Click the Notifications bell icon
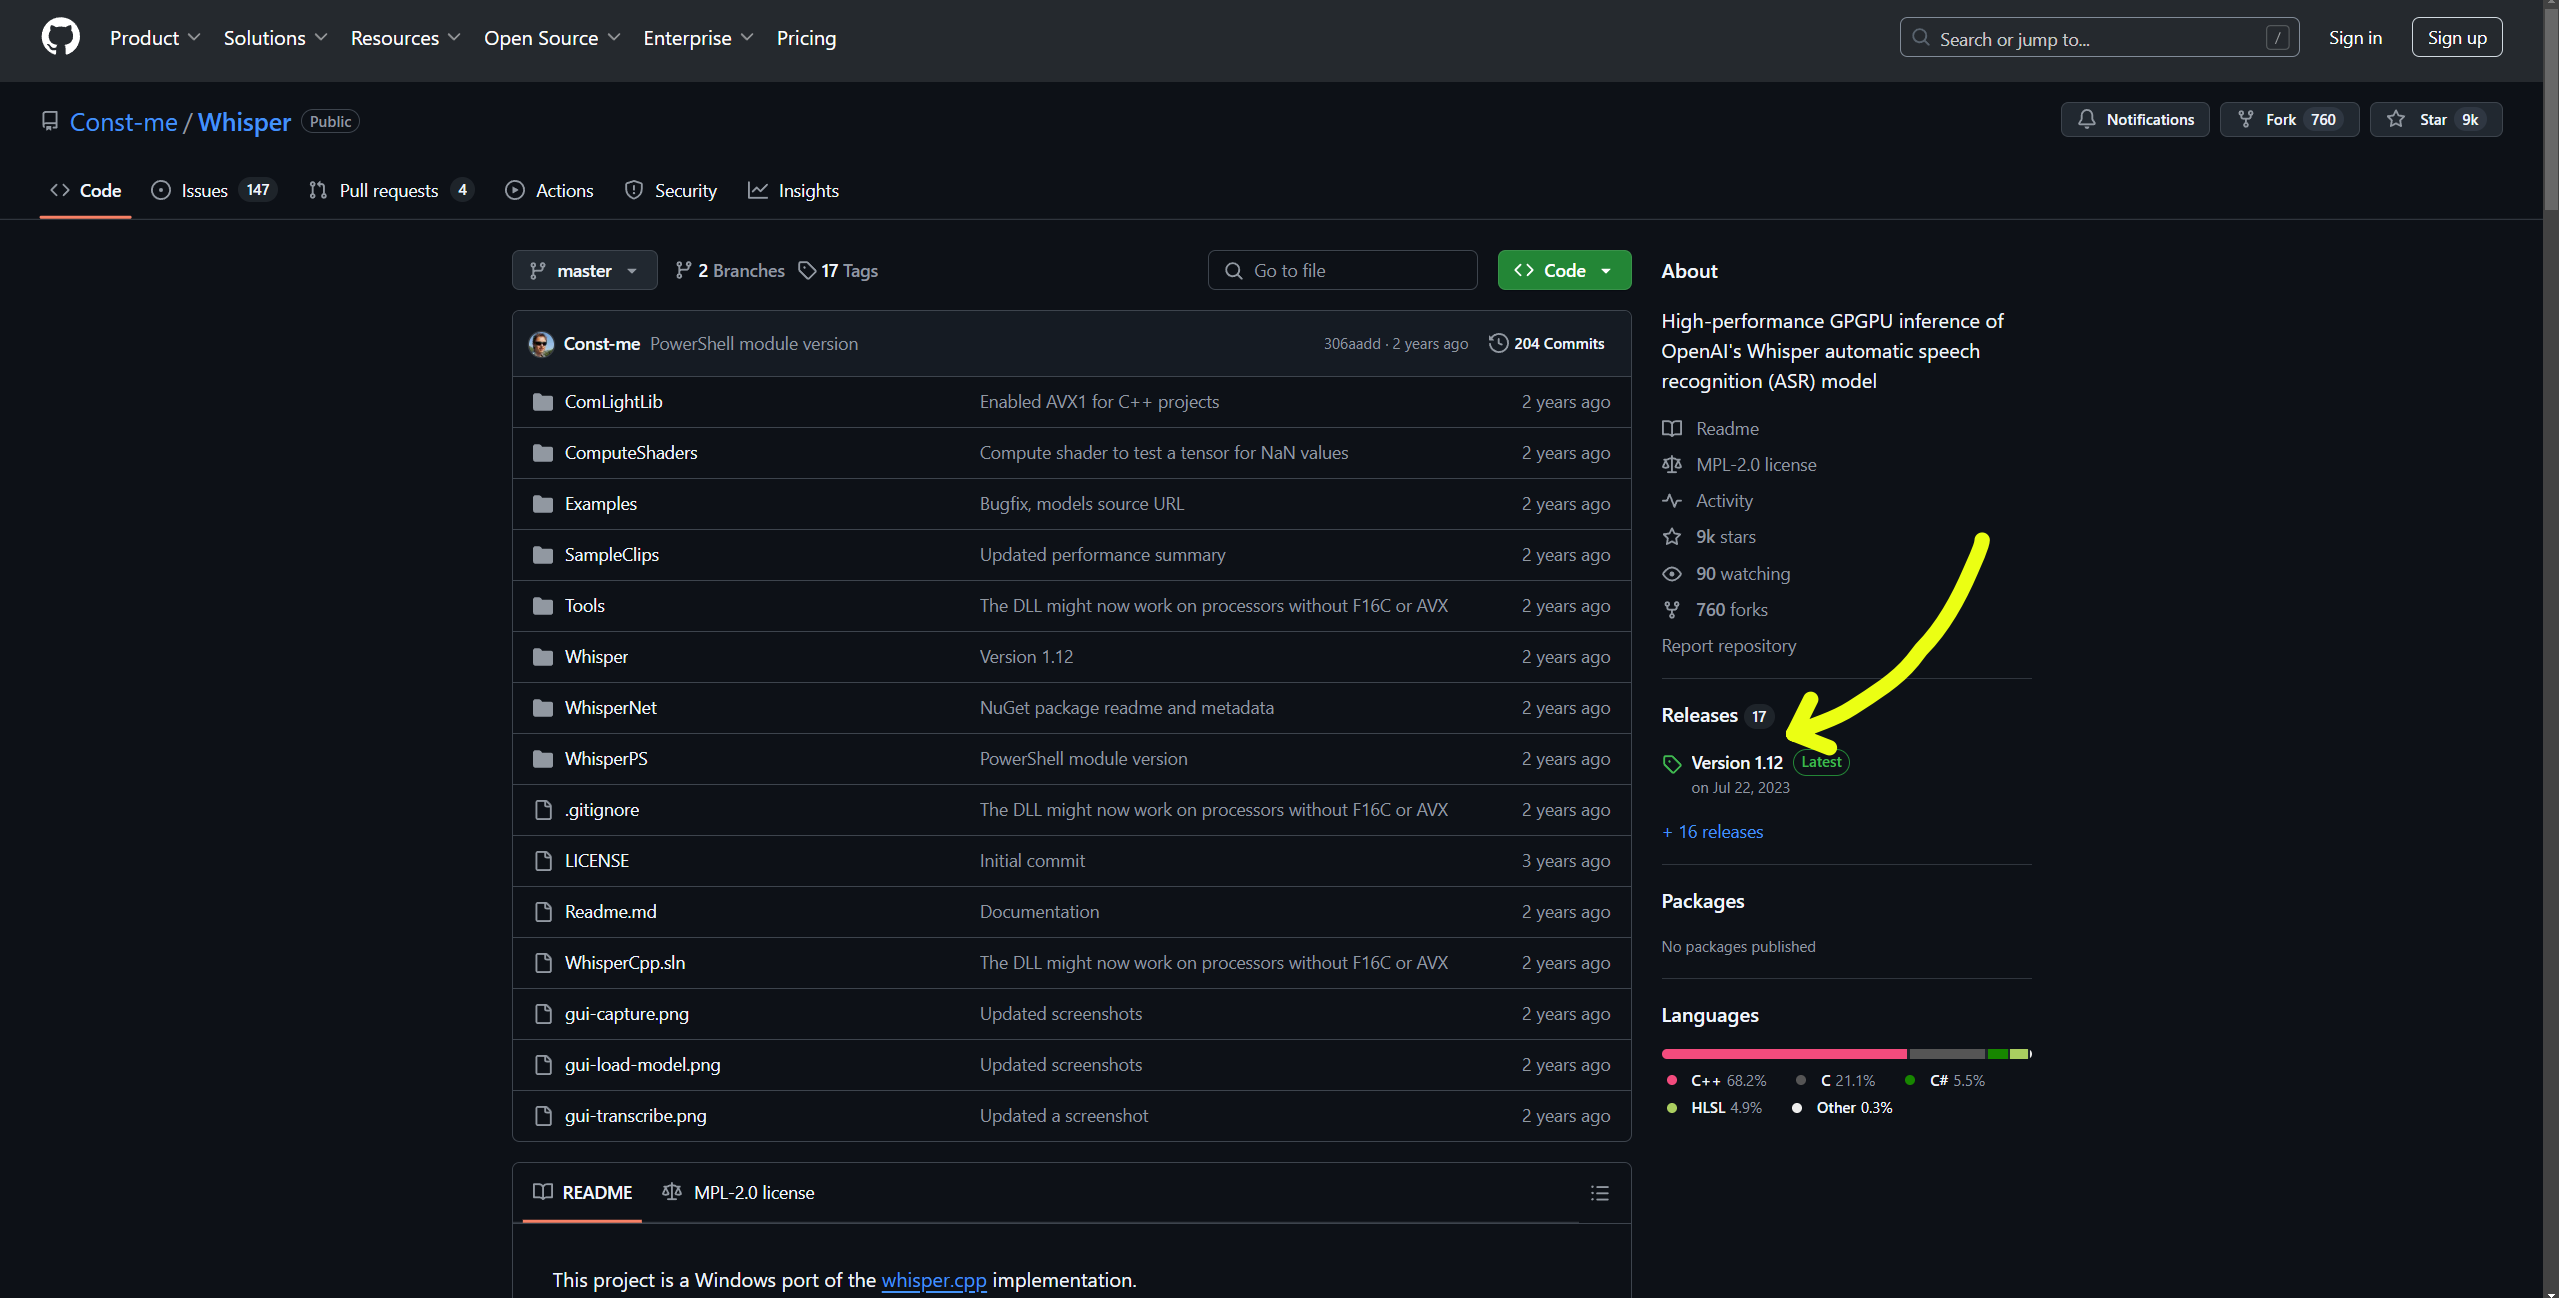 tap(2086, 119)
